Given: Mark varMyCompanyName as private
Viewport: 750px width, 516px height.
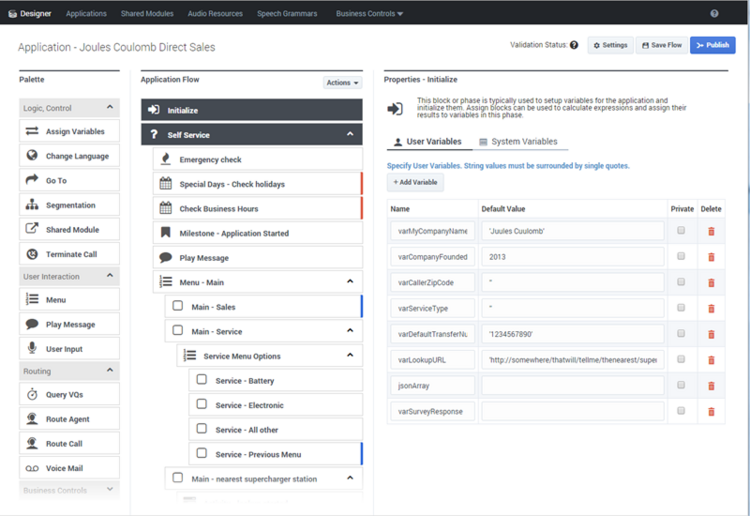Looking at the screenshot, I should [681, 231].
